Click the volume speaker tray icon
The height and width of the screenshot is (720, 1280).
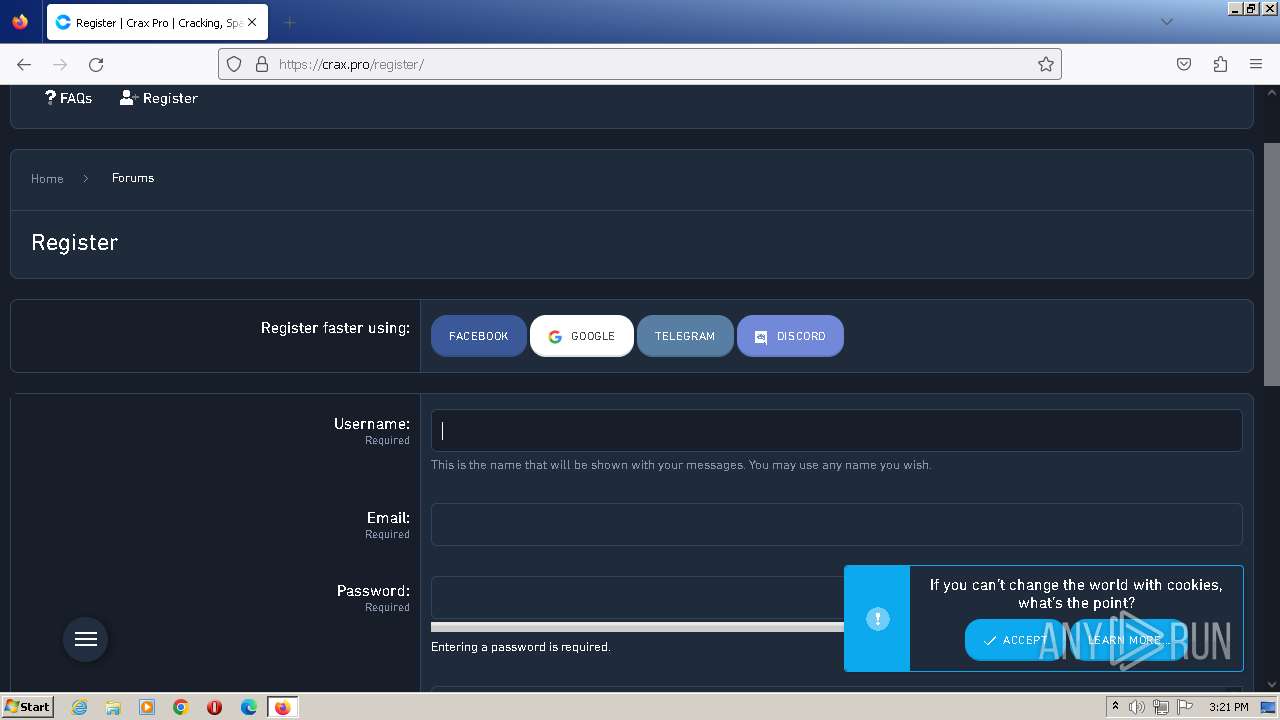[x=1137, y=707]
